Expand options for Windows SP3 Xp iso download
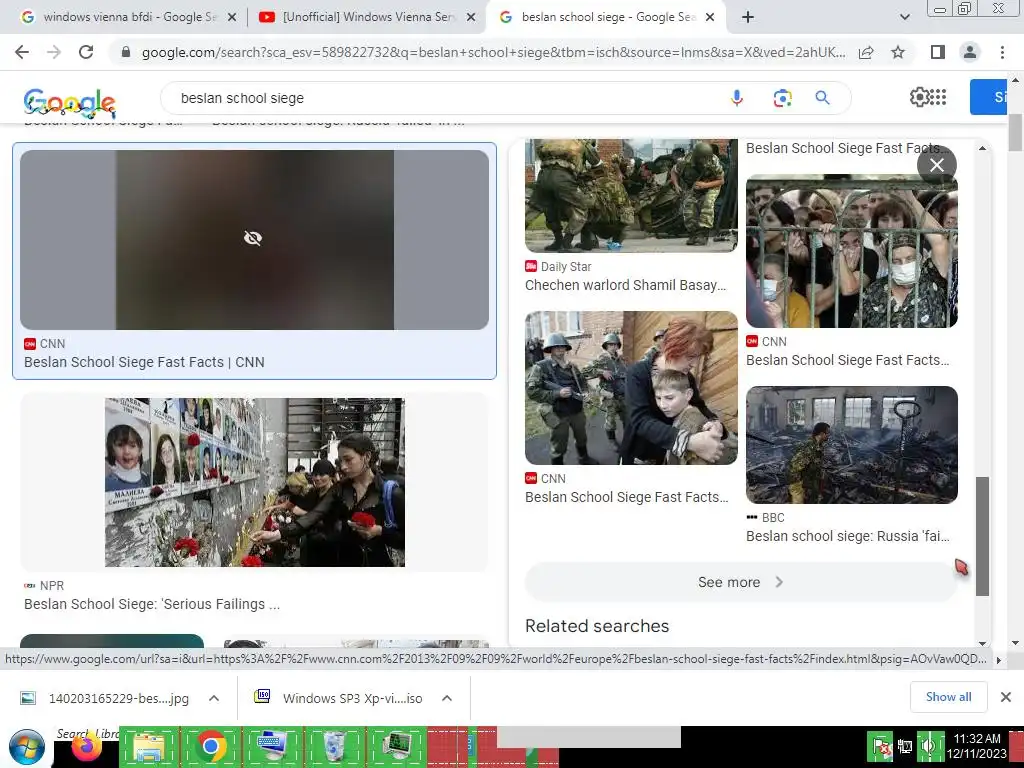Image resolution: width=1024 pixels, height=768 pixels. (x=447, y=698)
